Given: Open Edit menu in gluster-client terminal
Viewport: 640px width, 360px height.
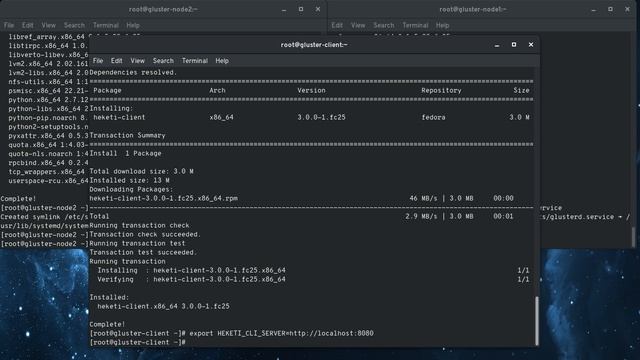Looking at the screenshot, I should pos(117,61).
